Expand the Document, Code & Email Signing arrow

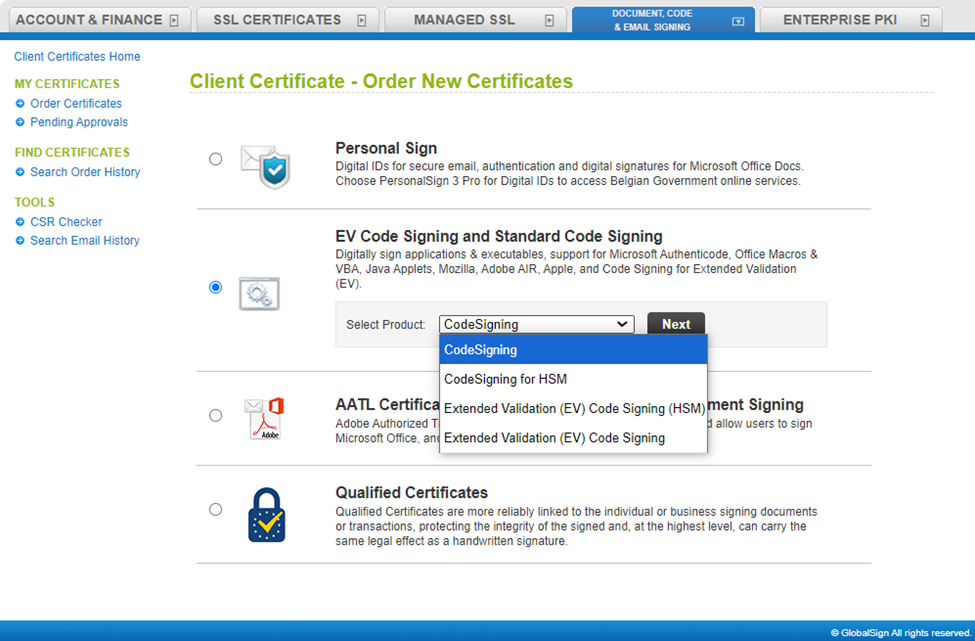pyautogui.click(x=738, y=22)
